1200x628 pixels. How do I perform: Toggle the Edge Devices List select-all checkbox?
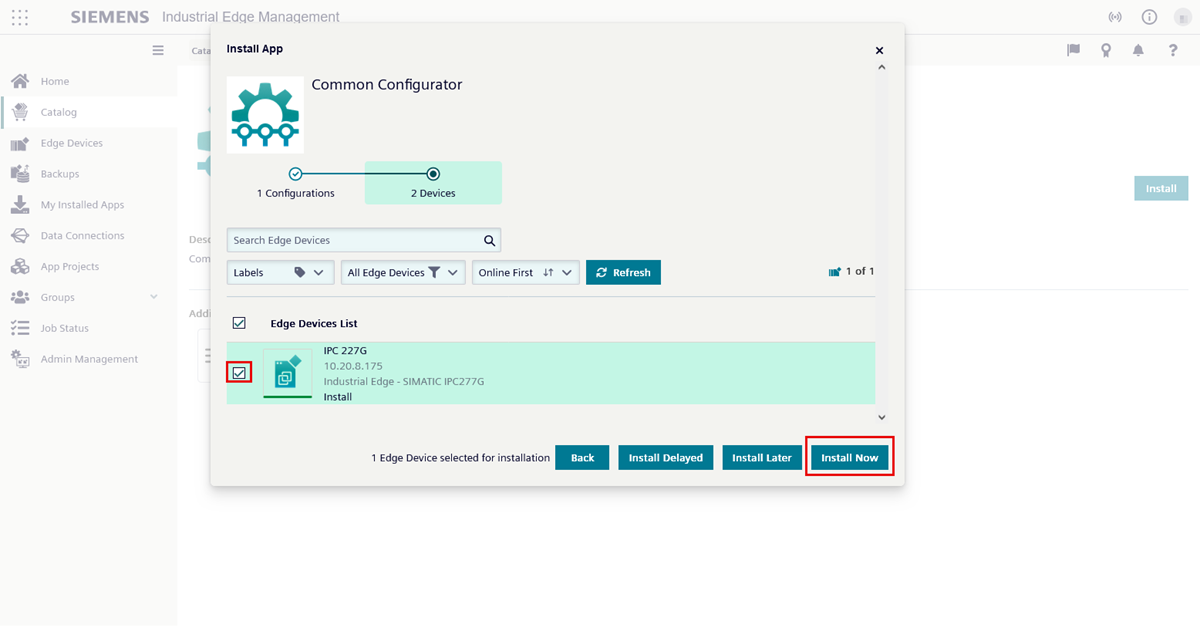[239, 323]
